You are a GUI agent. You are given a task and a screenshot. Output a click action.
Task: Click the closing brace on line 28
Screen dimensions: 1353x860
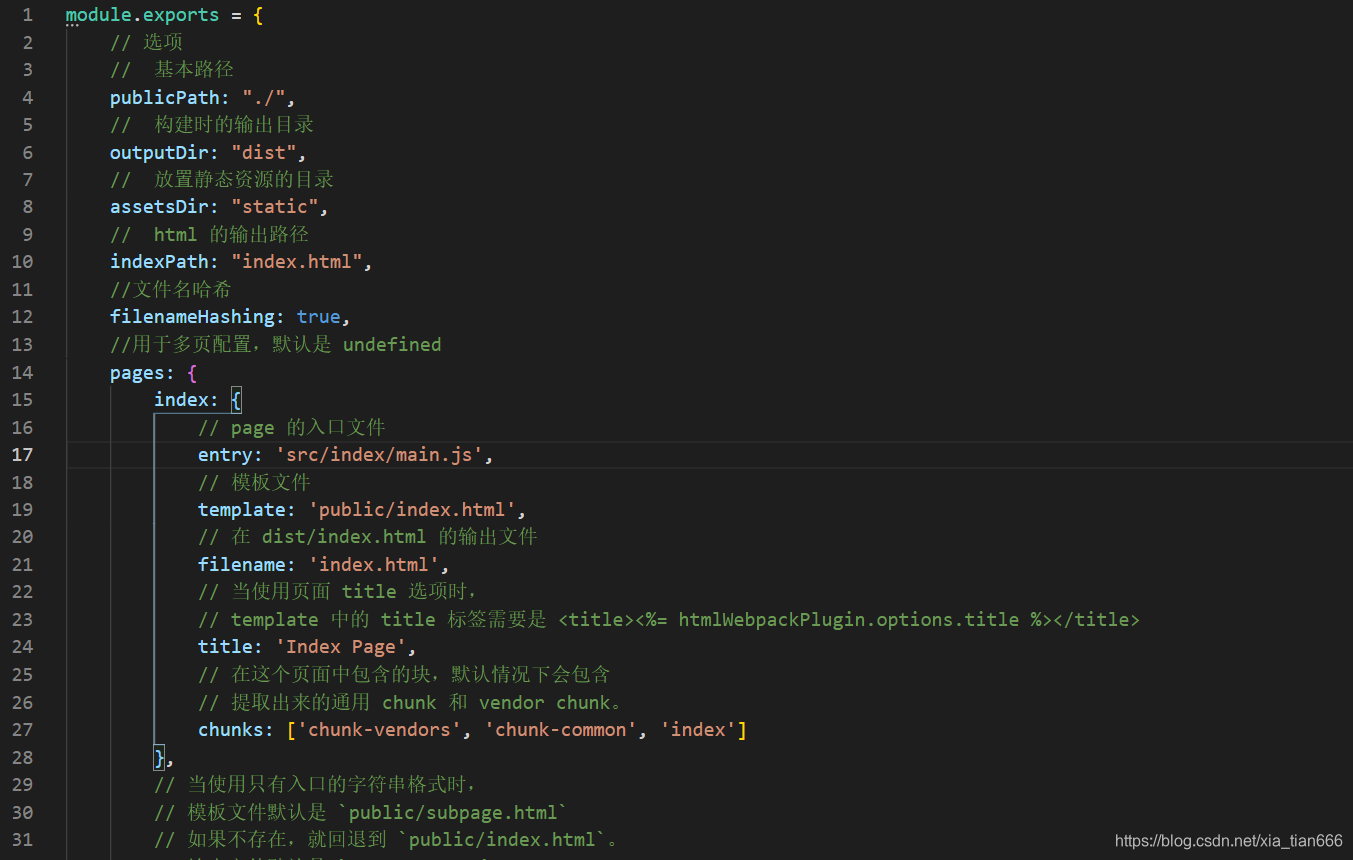tap(158, 757)
